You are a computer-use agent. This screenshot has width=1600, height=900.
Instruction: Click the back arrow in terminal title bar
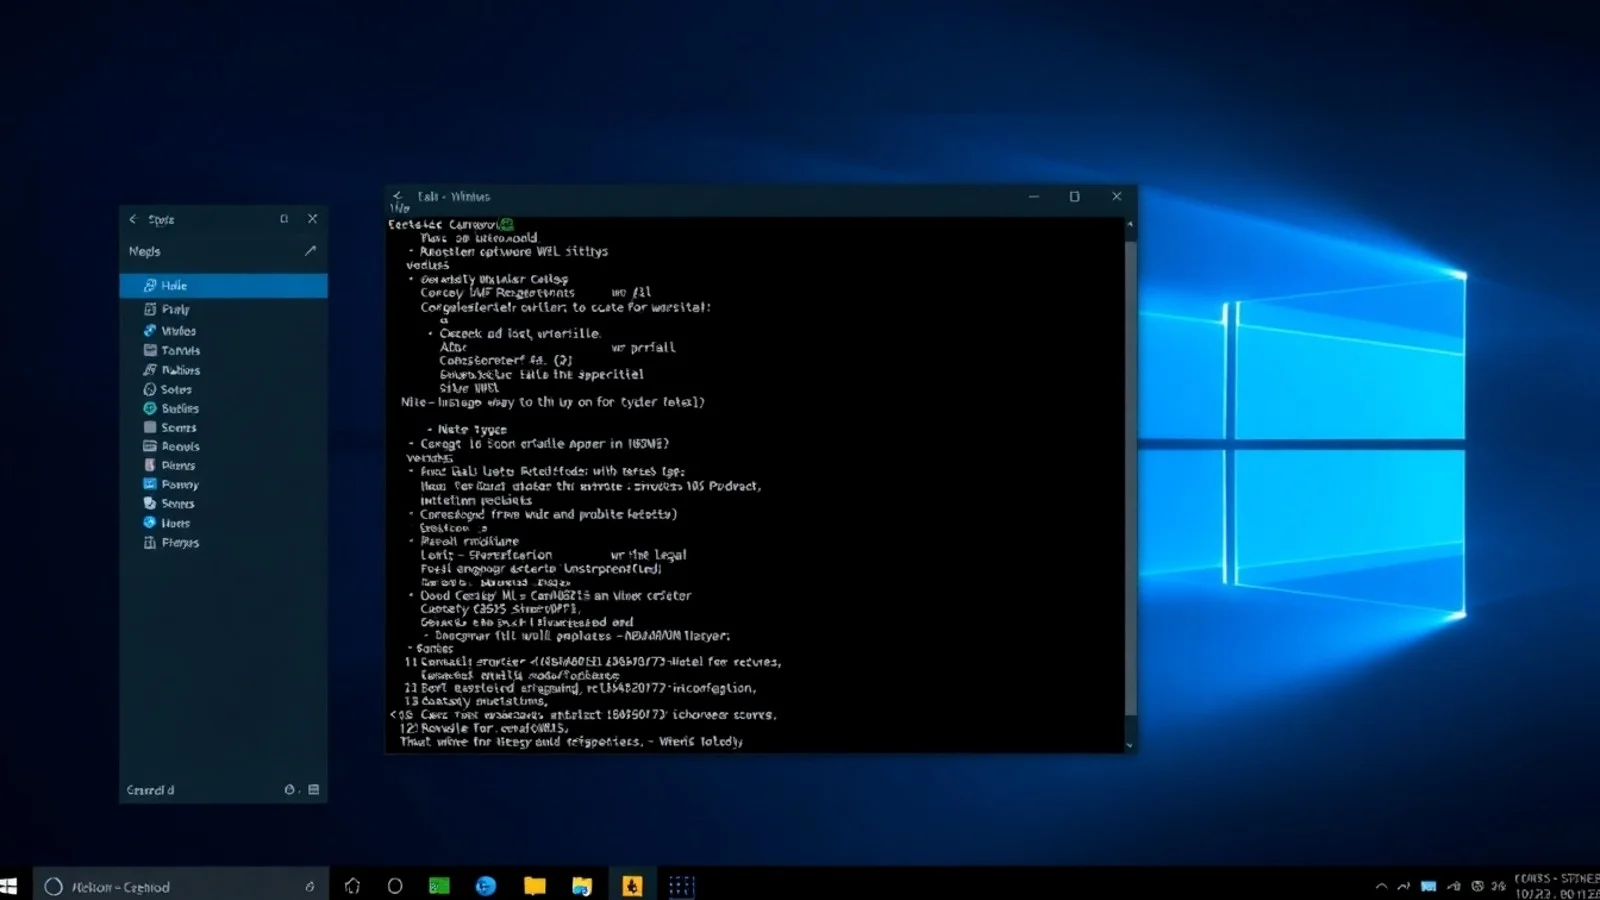click(x=398, y=196)
